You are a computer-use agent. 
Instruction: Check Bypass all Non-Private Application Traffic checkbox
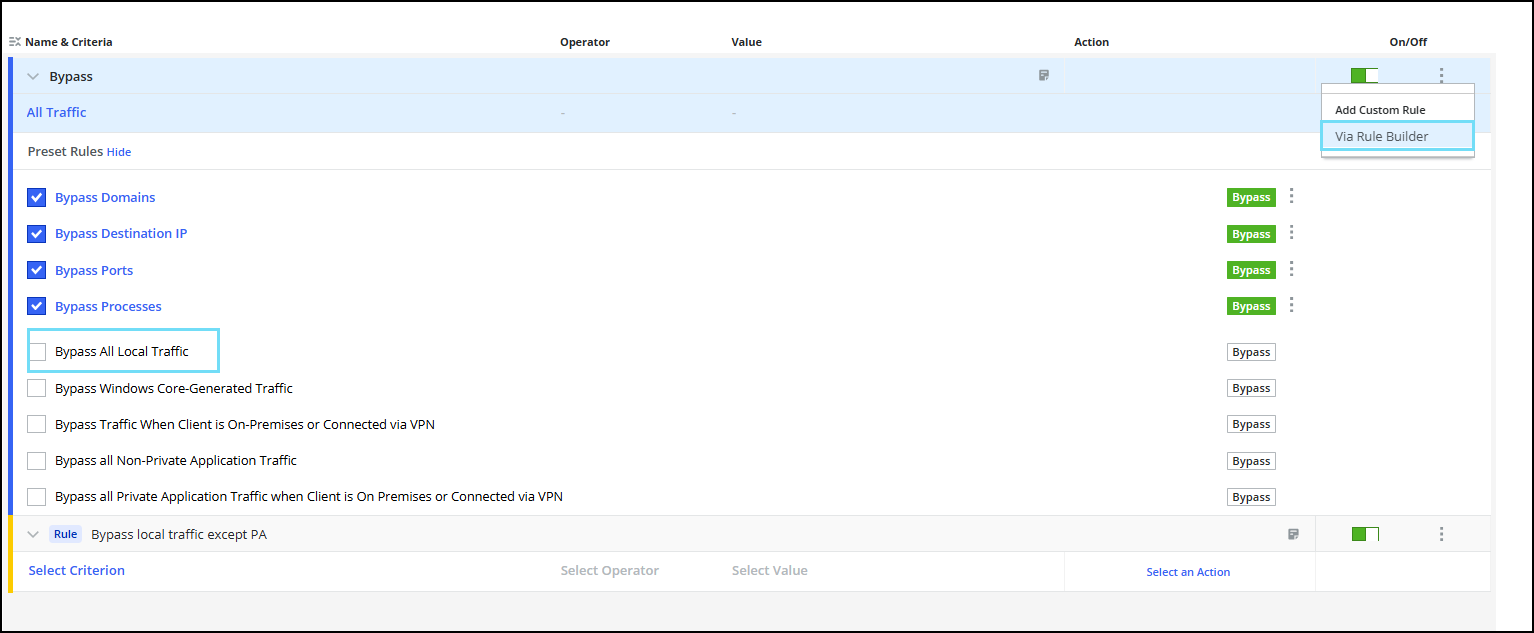[36, 460]
